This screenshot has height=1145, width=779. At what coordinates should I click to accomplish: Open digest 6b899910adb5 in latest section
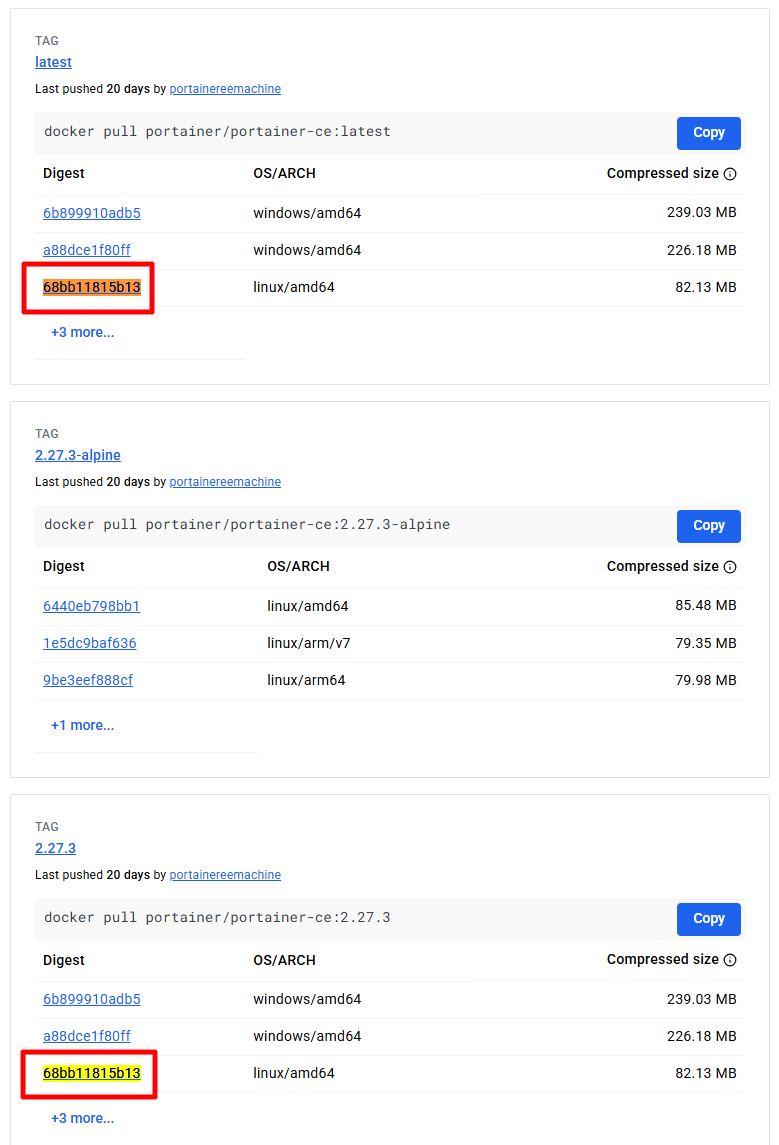91,213
